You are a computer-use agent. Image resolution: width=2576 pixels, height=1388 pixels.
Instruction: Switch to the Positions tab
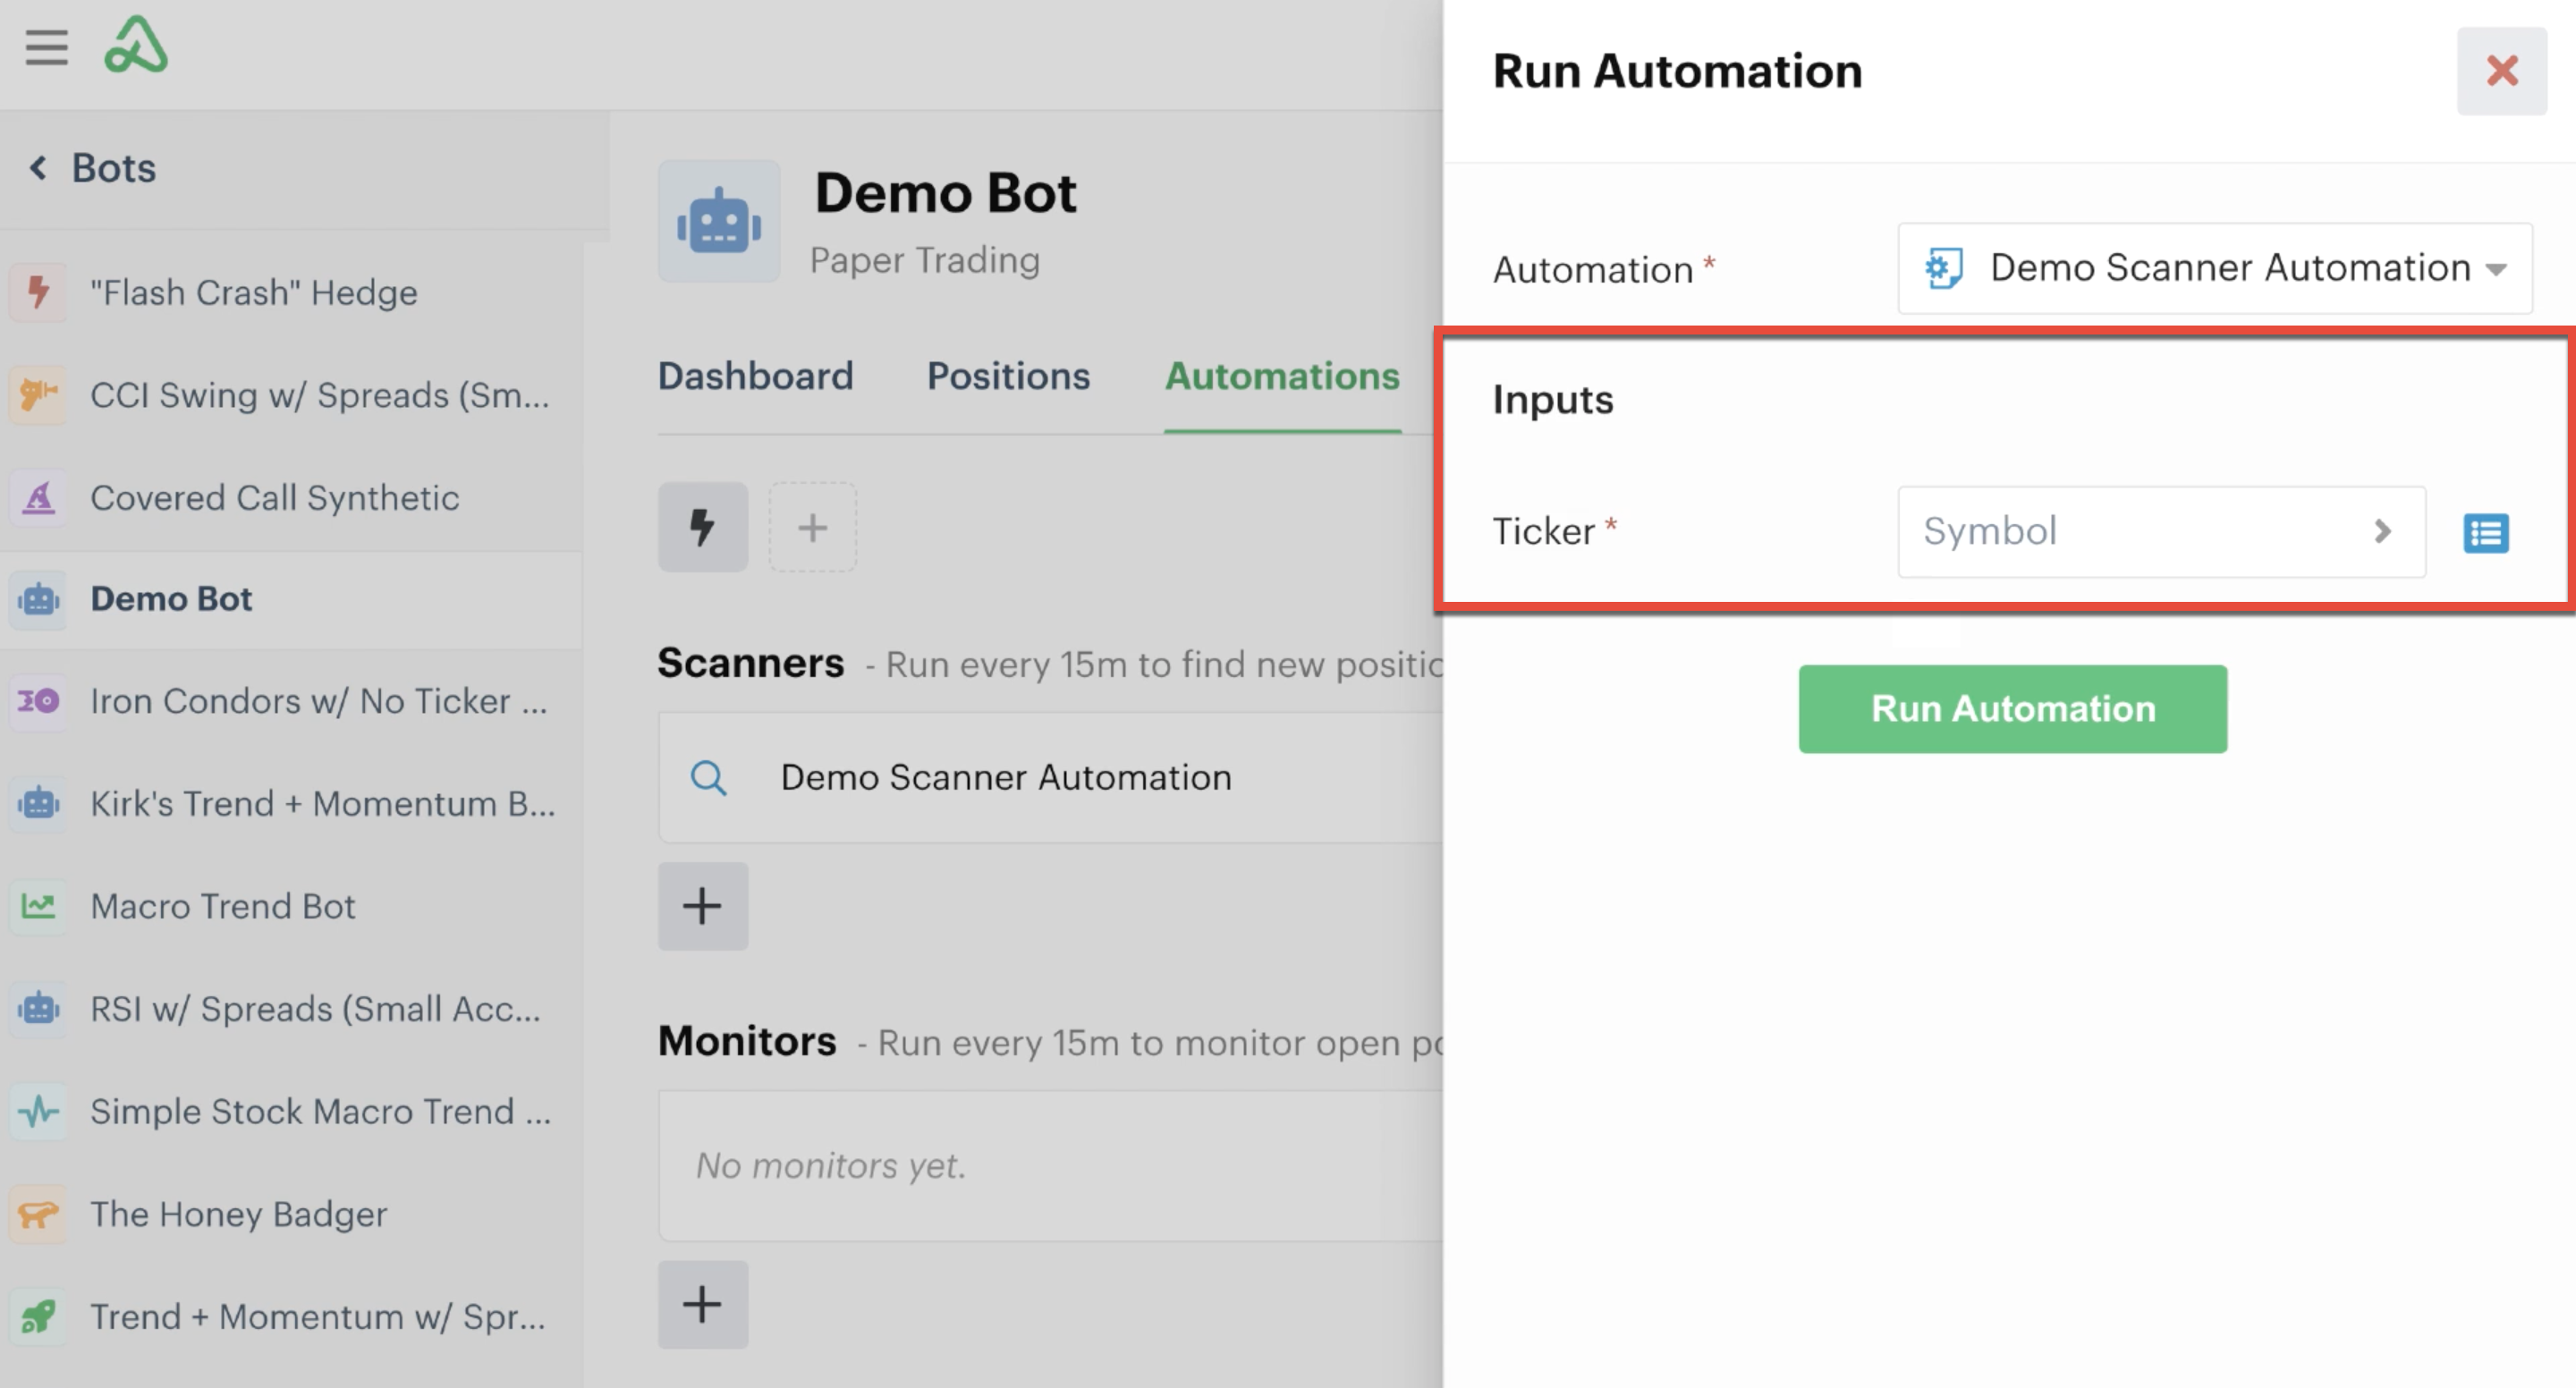1008,376
